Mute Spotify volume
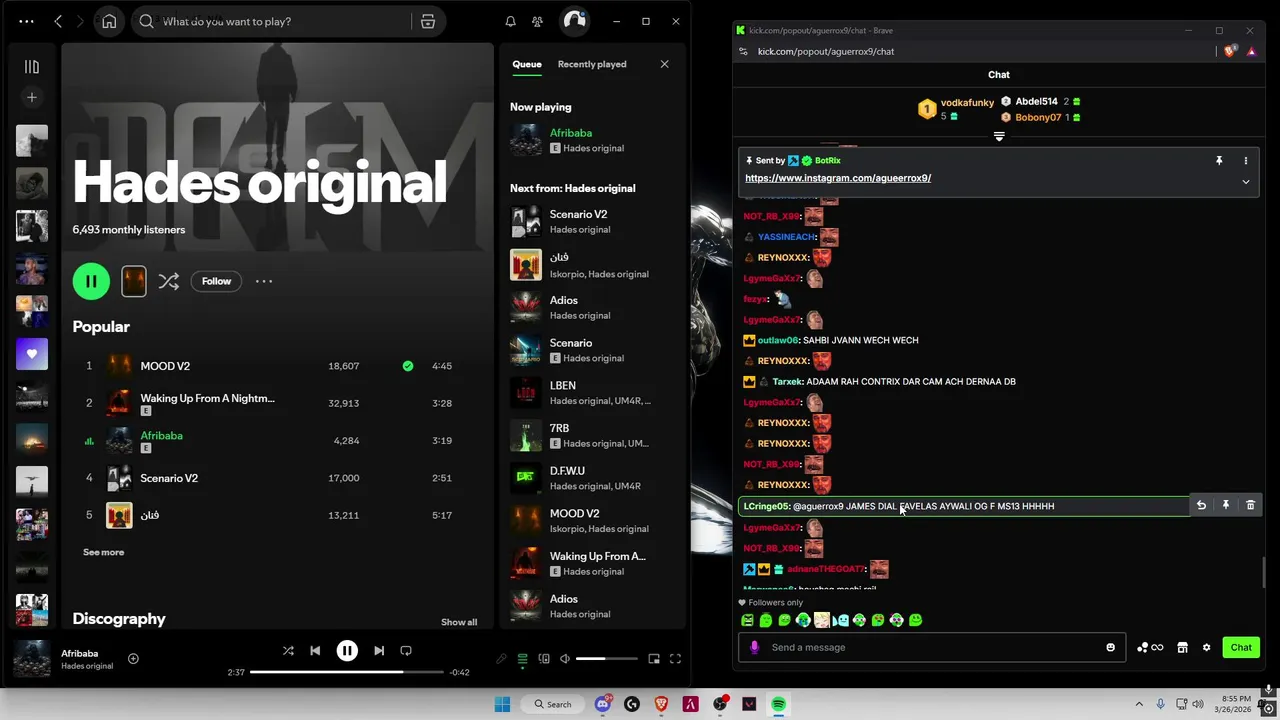Image resolution: width=1280 pixels, height=720 pixels. pos(565,659)
